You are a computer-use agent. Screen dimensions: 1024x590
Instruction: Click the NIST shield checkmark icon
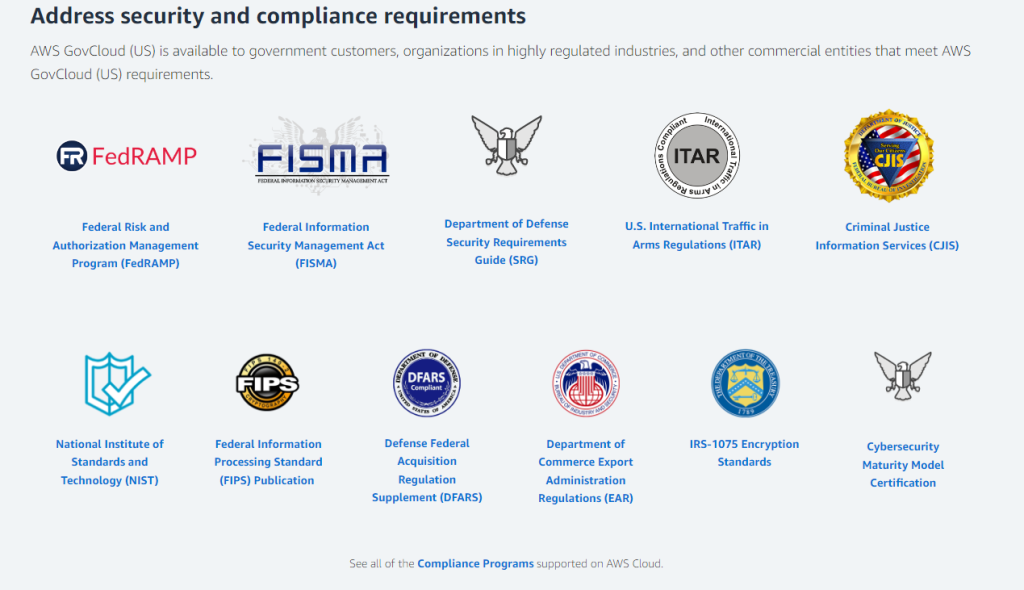pos(117,384)
